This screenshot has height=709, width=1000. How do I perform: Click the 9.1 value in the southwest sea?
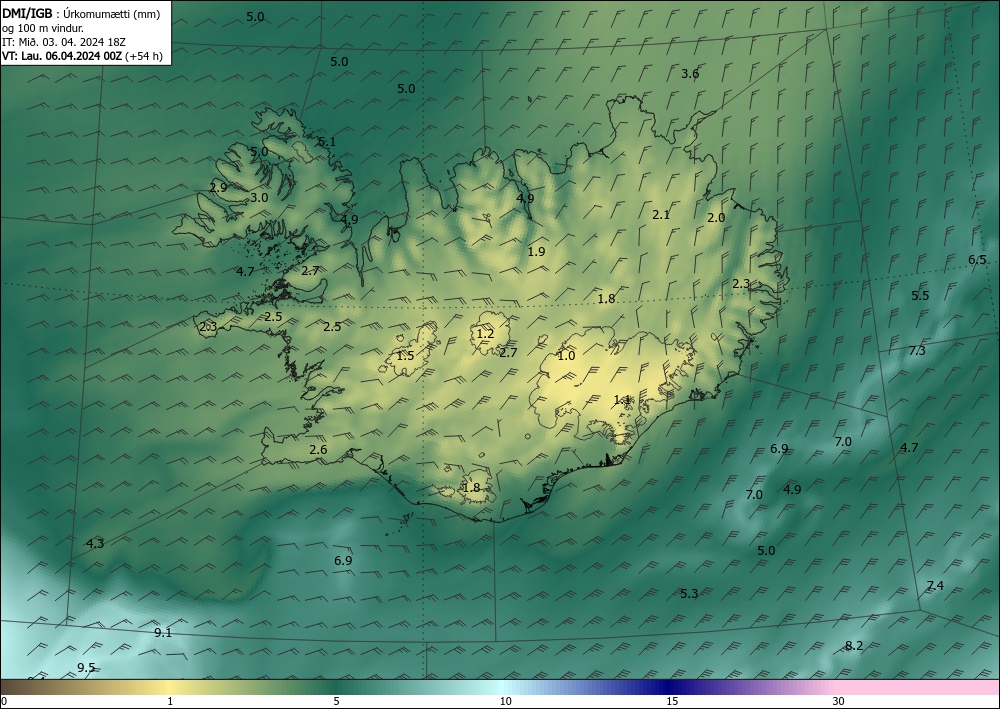click(163, 632)
